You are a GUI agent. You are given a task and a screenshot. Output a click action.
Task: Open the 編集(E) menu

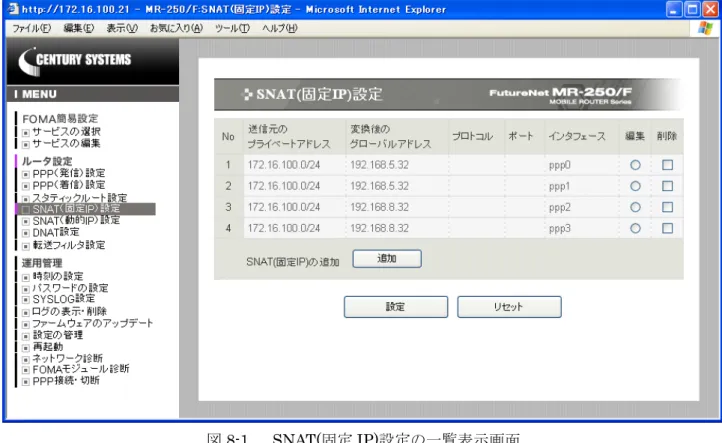point(78,29)
